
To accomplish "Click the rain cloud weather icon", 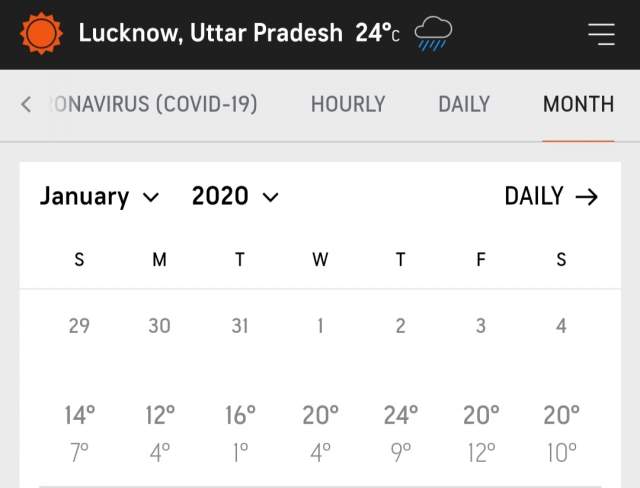I will pos(433,34).
